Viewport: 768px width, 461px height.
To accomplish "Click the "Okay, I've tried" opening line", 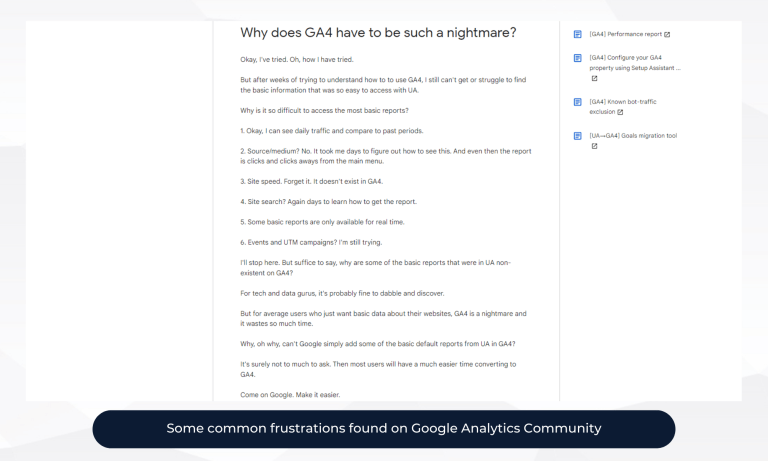I will pos(297,59).
